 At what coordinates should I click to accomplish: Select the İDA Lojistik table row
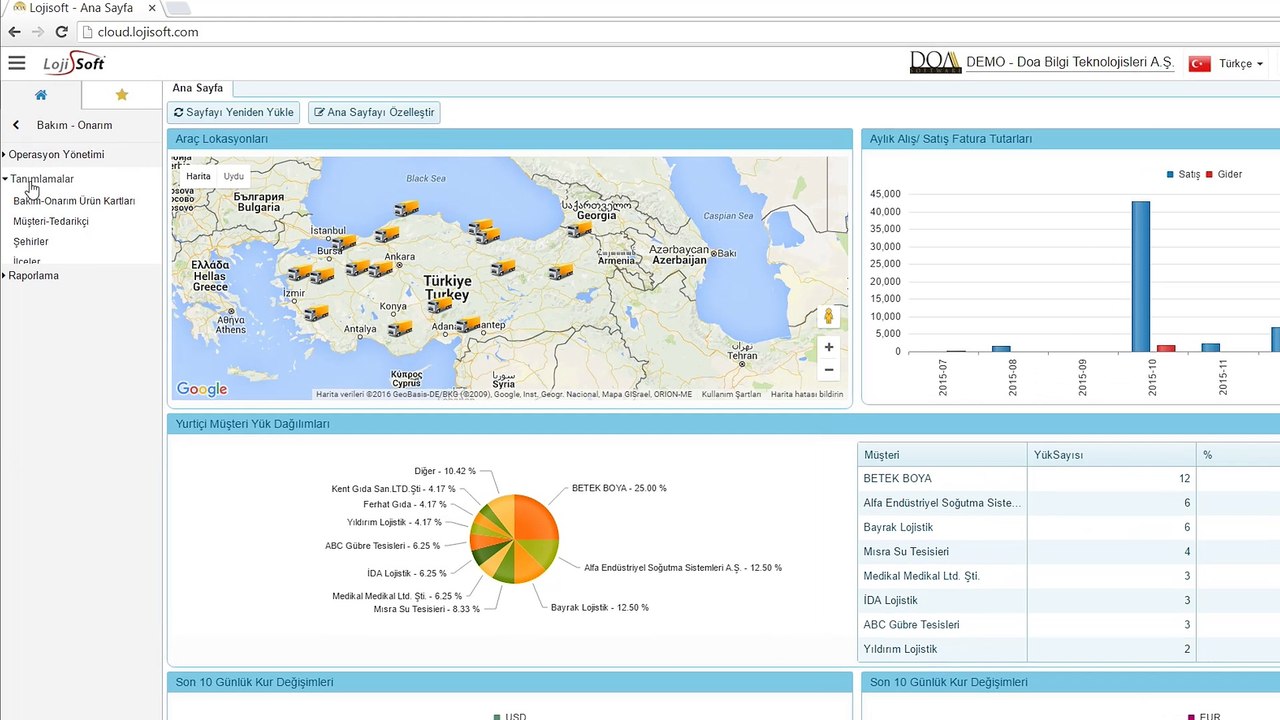[1069, 600]
